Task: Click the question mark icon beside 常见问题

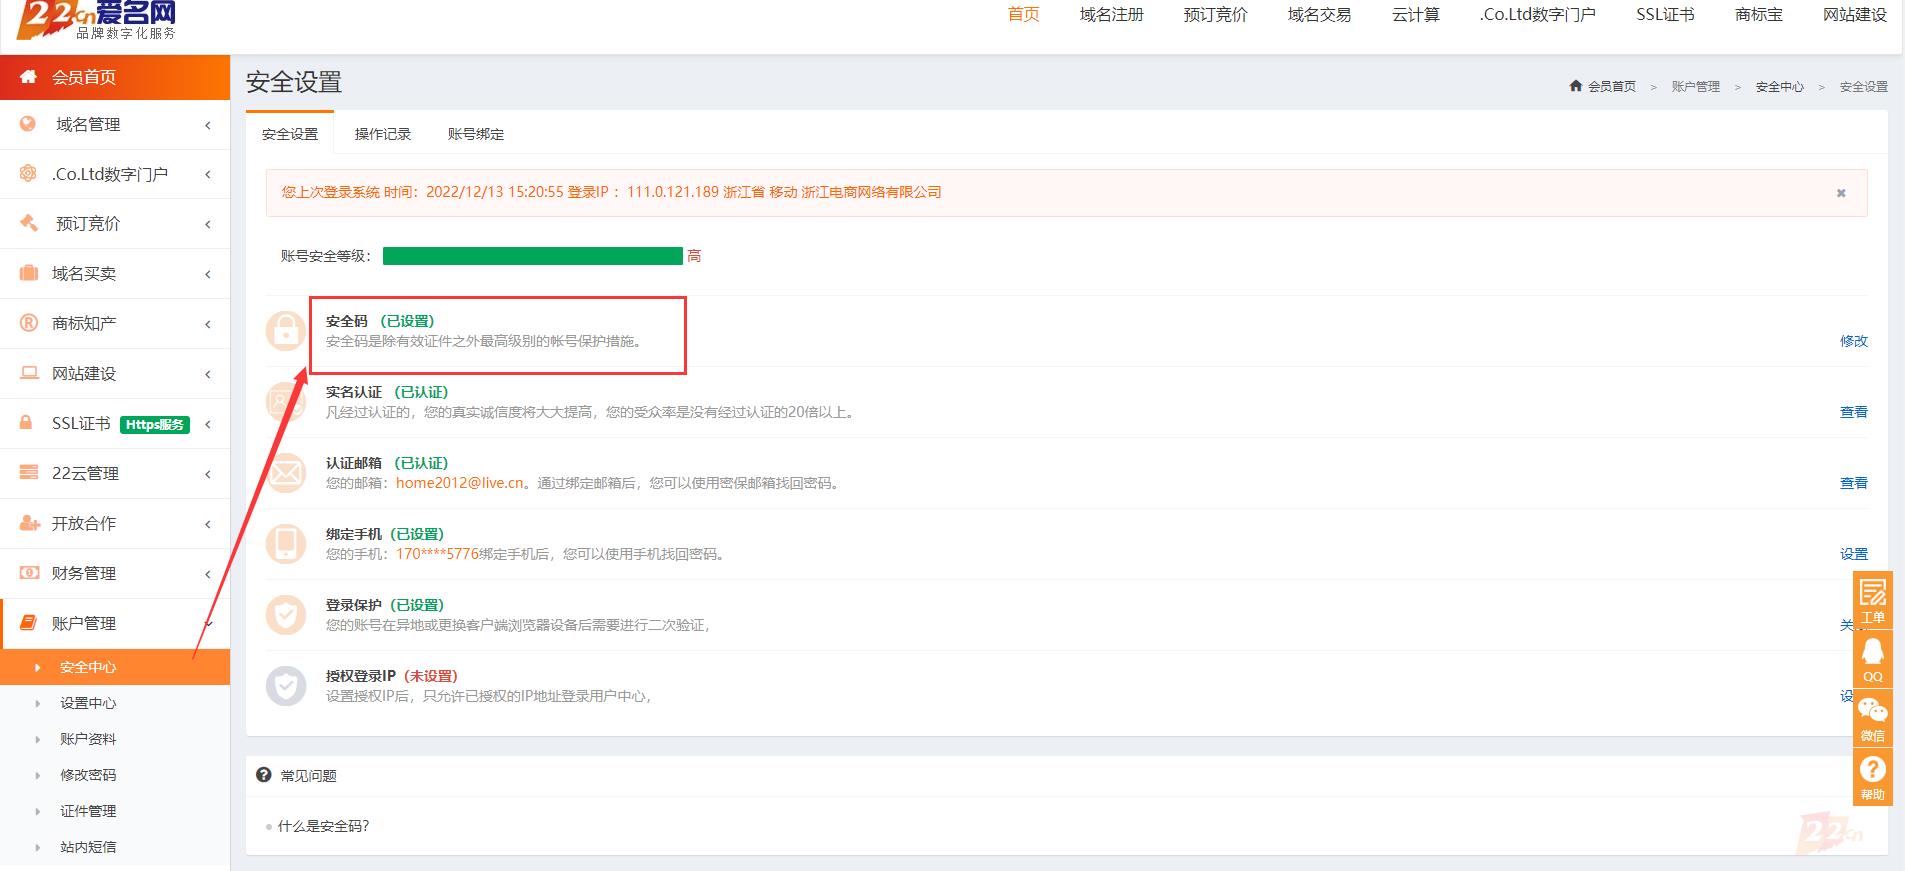Action: click(x=264, y=775)
